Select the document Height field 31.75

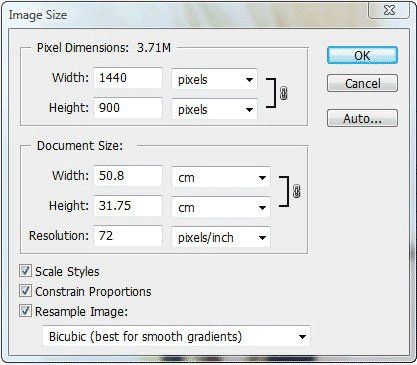pos(128,206)
